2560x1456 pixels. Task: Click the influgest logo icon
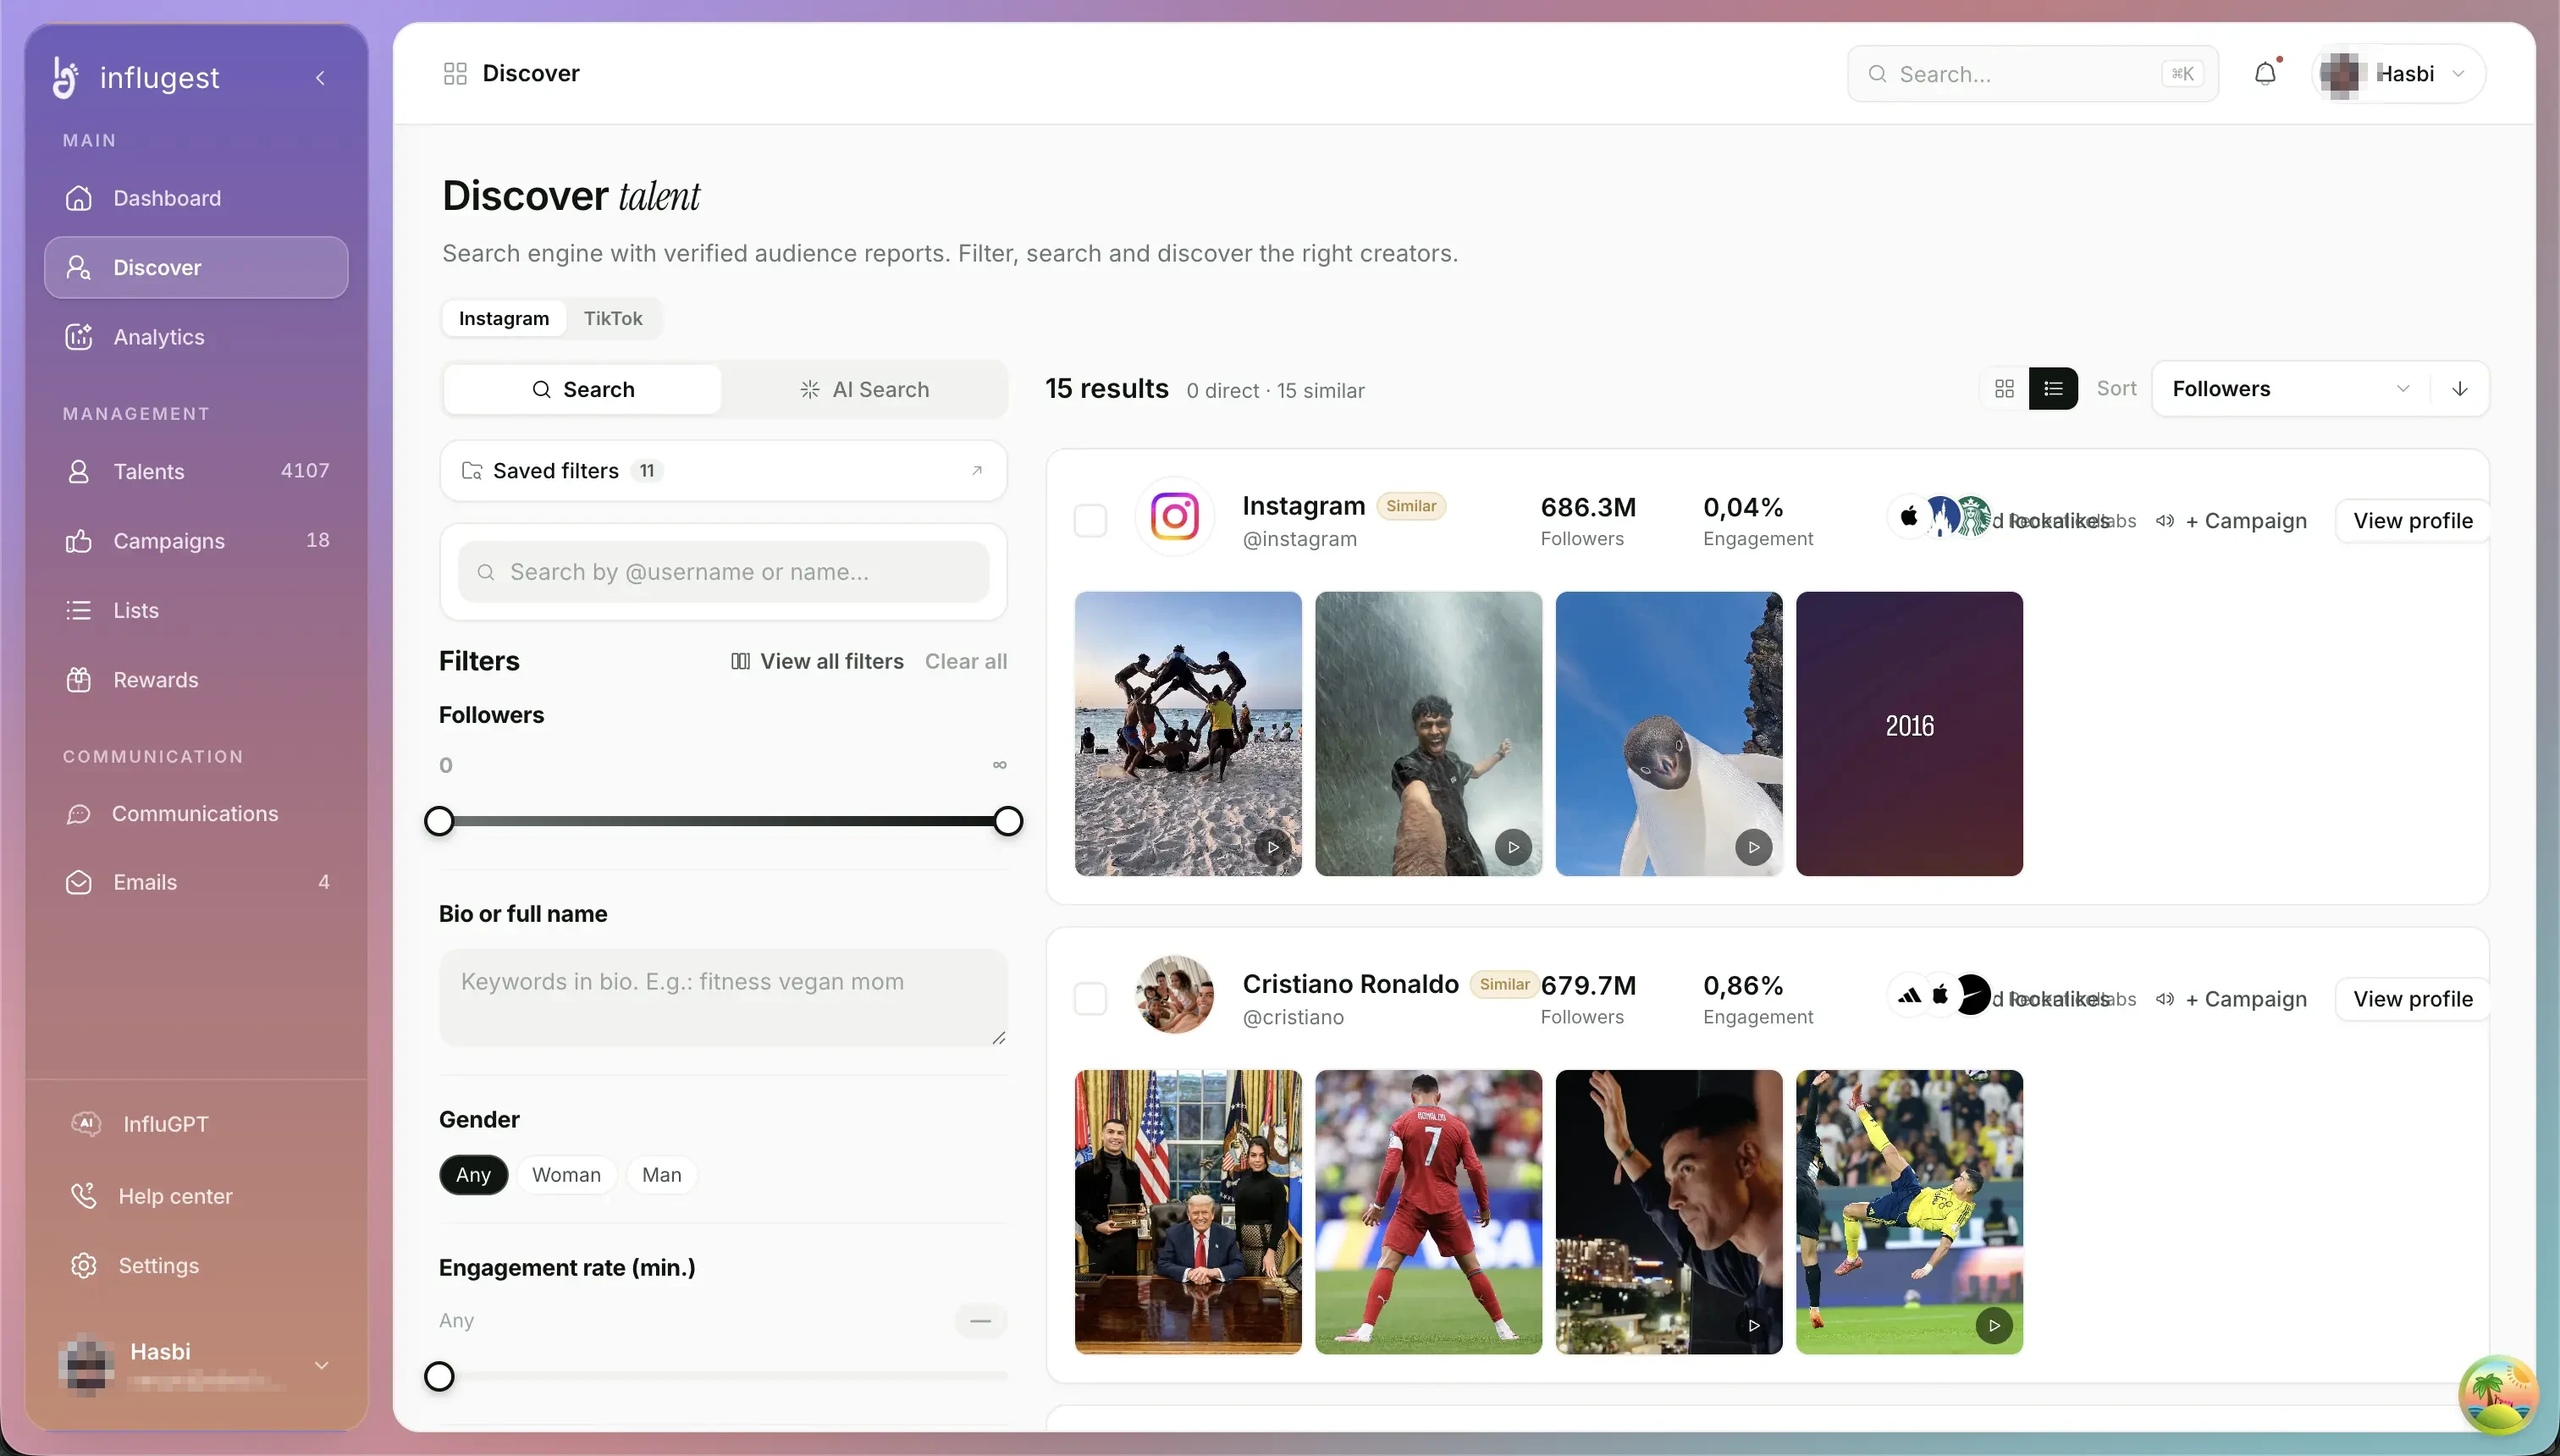point(66,77)
